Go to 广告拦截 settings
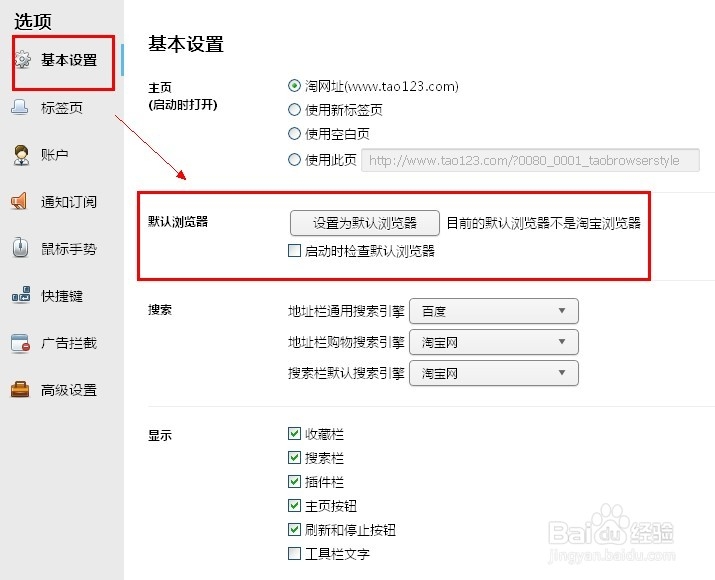Viewport: 715px width, 580px height. (68, 343)
